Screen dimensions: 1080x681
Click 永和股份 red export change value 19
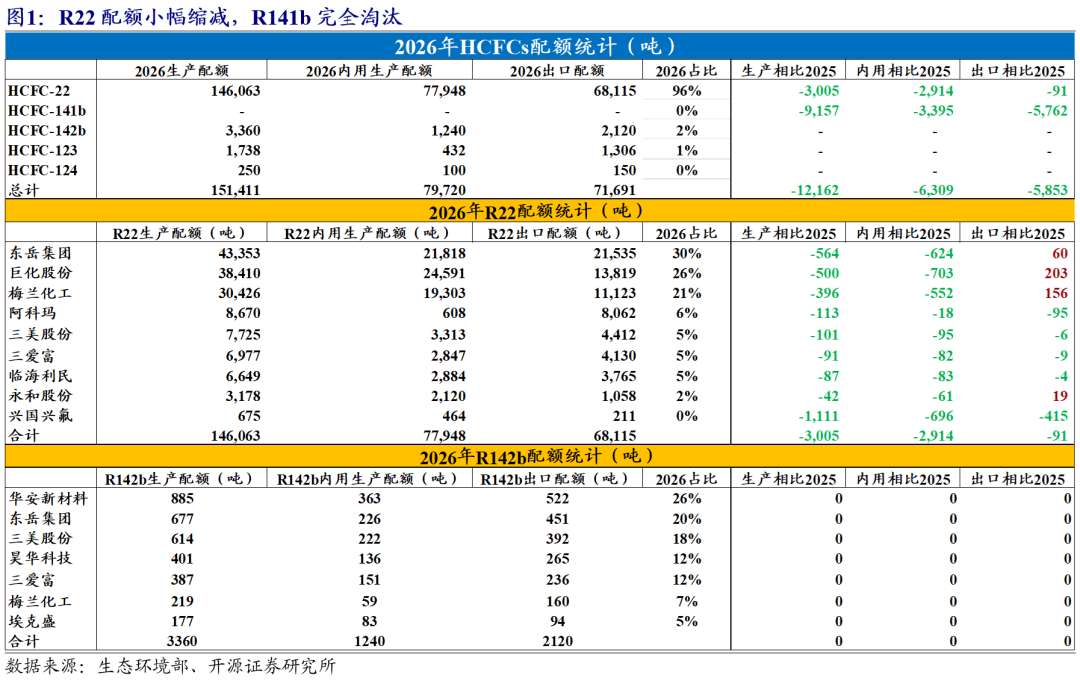point(1060,395)
